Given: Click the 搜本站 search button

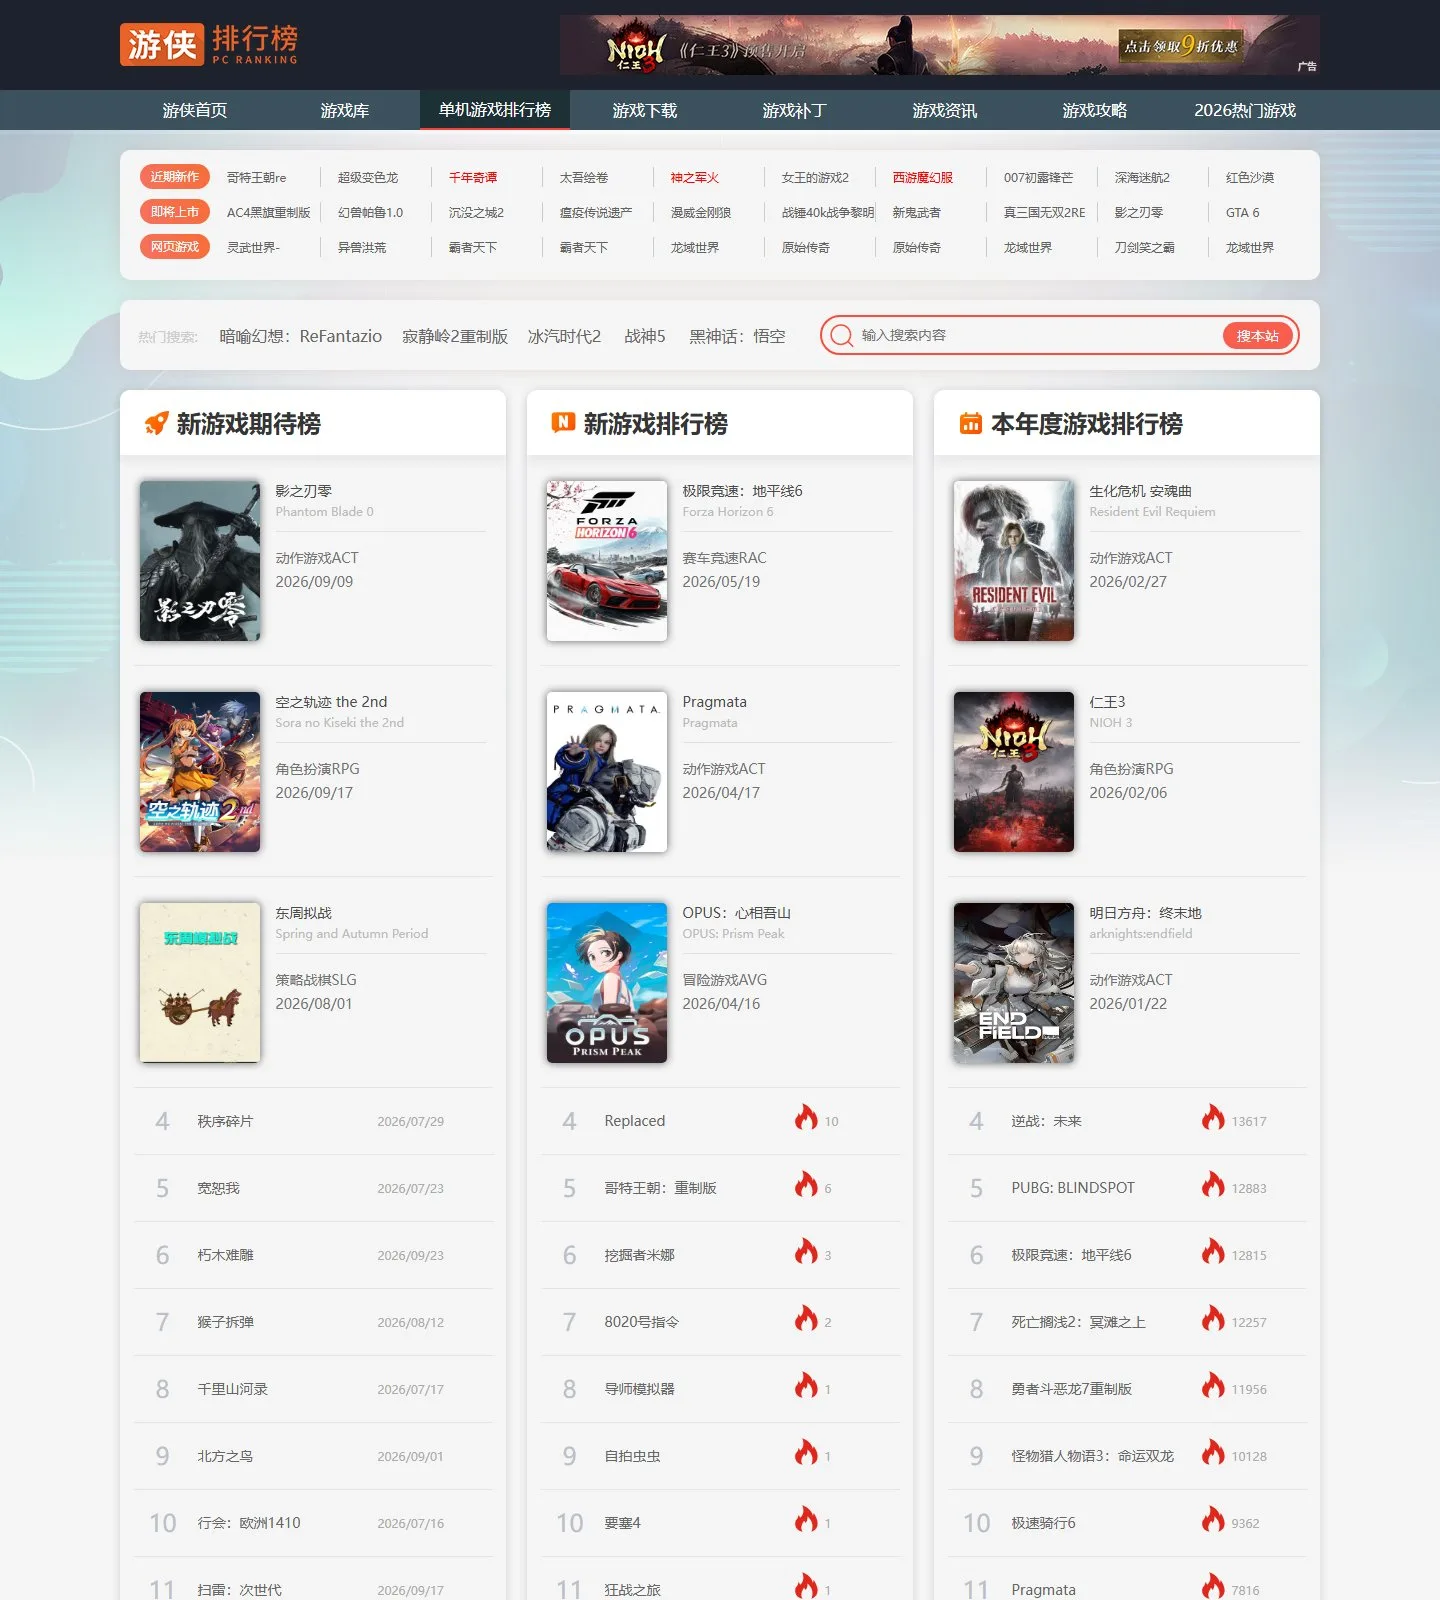Looking at the screenshot, I should pyautogui.click(x=1258, y=336).
